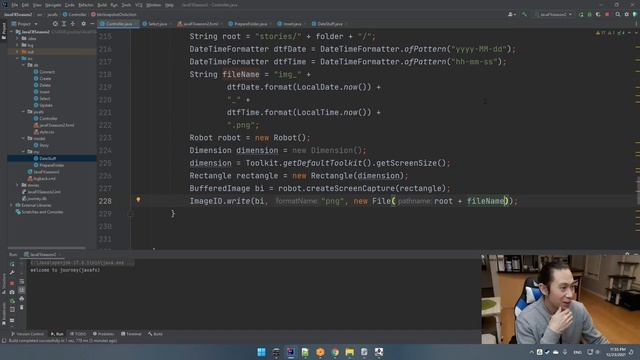Click the wrench icon in Run panel
The image size is (640, 360).
(x=12, y=273)
